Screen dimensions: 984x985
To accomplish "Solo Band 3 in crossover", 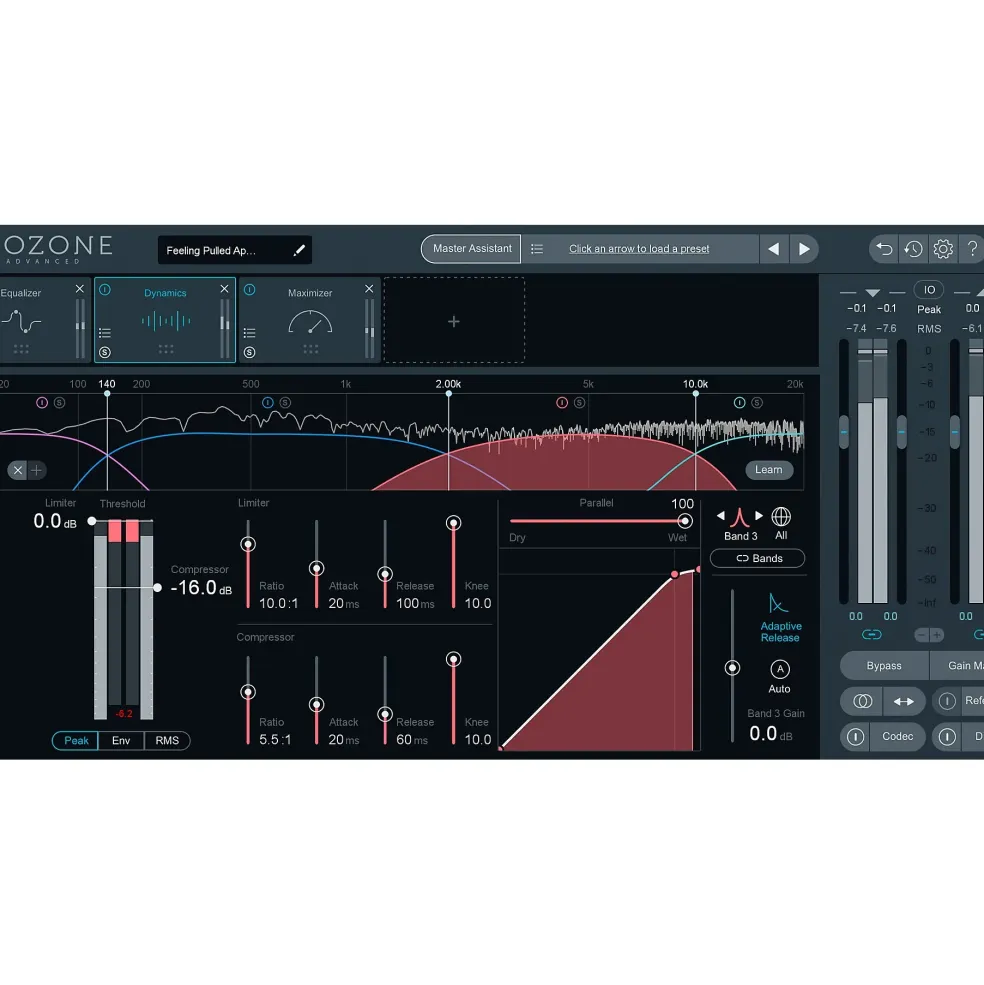I will pyautogui.click(x=579, y=403).
